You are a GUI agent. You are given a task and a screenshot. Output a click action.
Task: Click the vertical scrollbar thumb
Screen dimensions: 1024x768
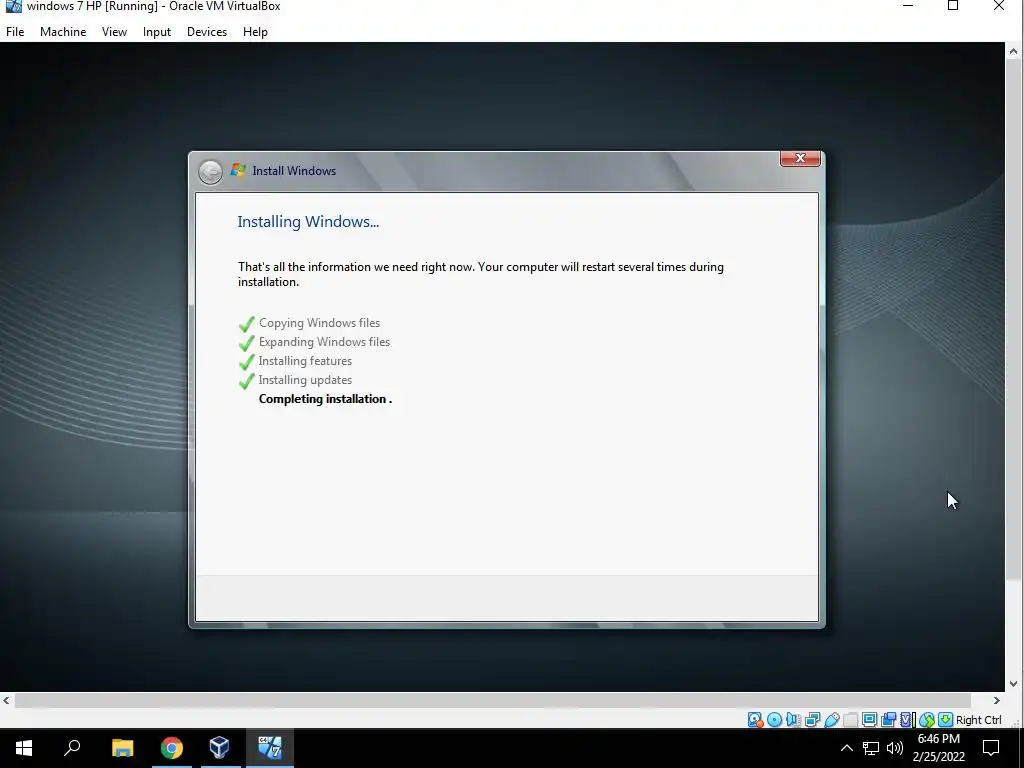coord(1014,319)
